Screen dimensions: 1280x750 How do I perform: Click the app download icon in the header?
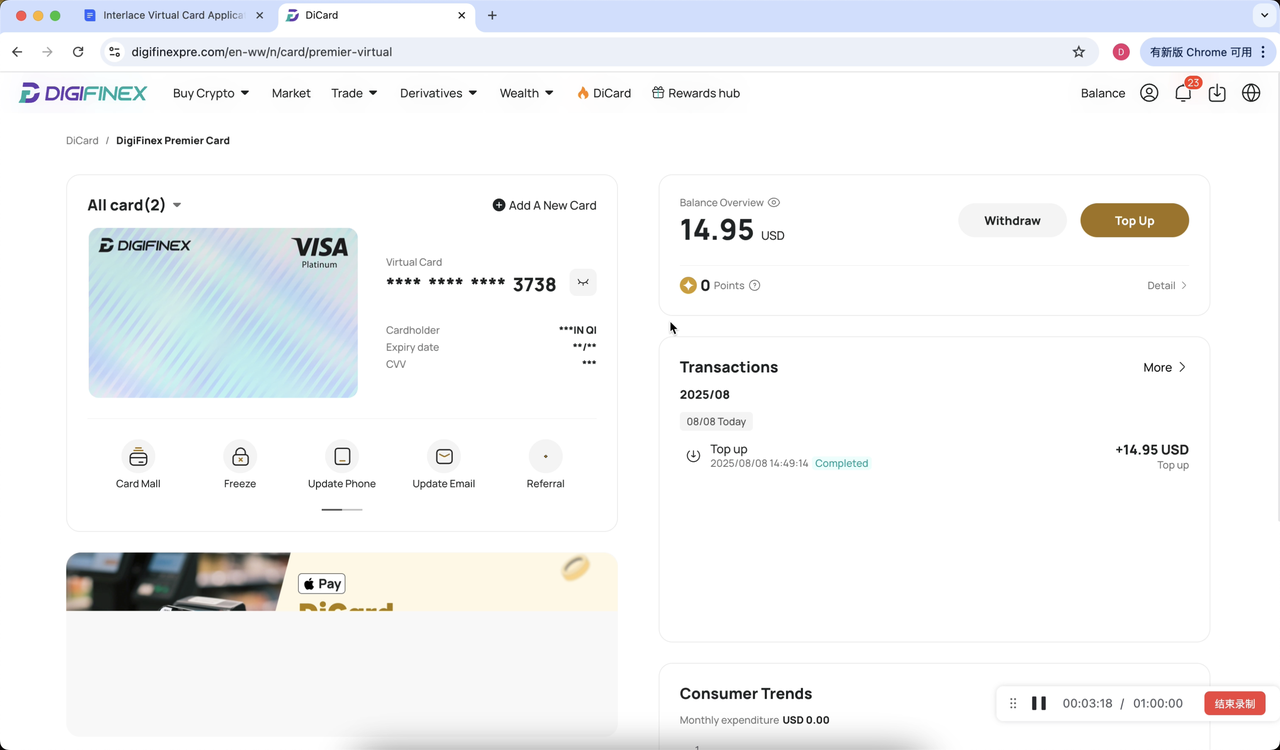point(1217,92)
